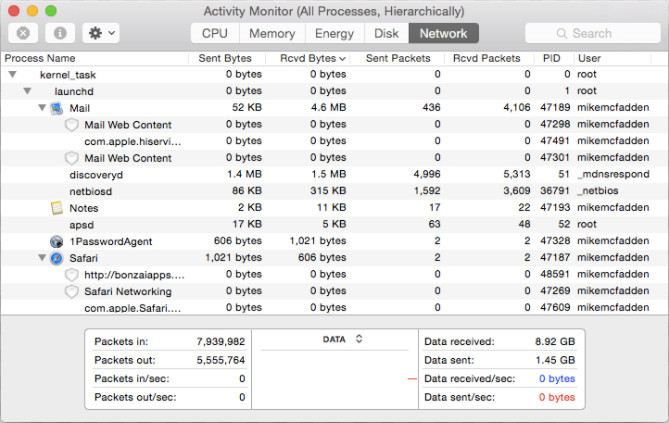Sort by Process Name column

tap(95, 58)
